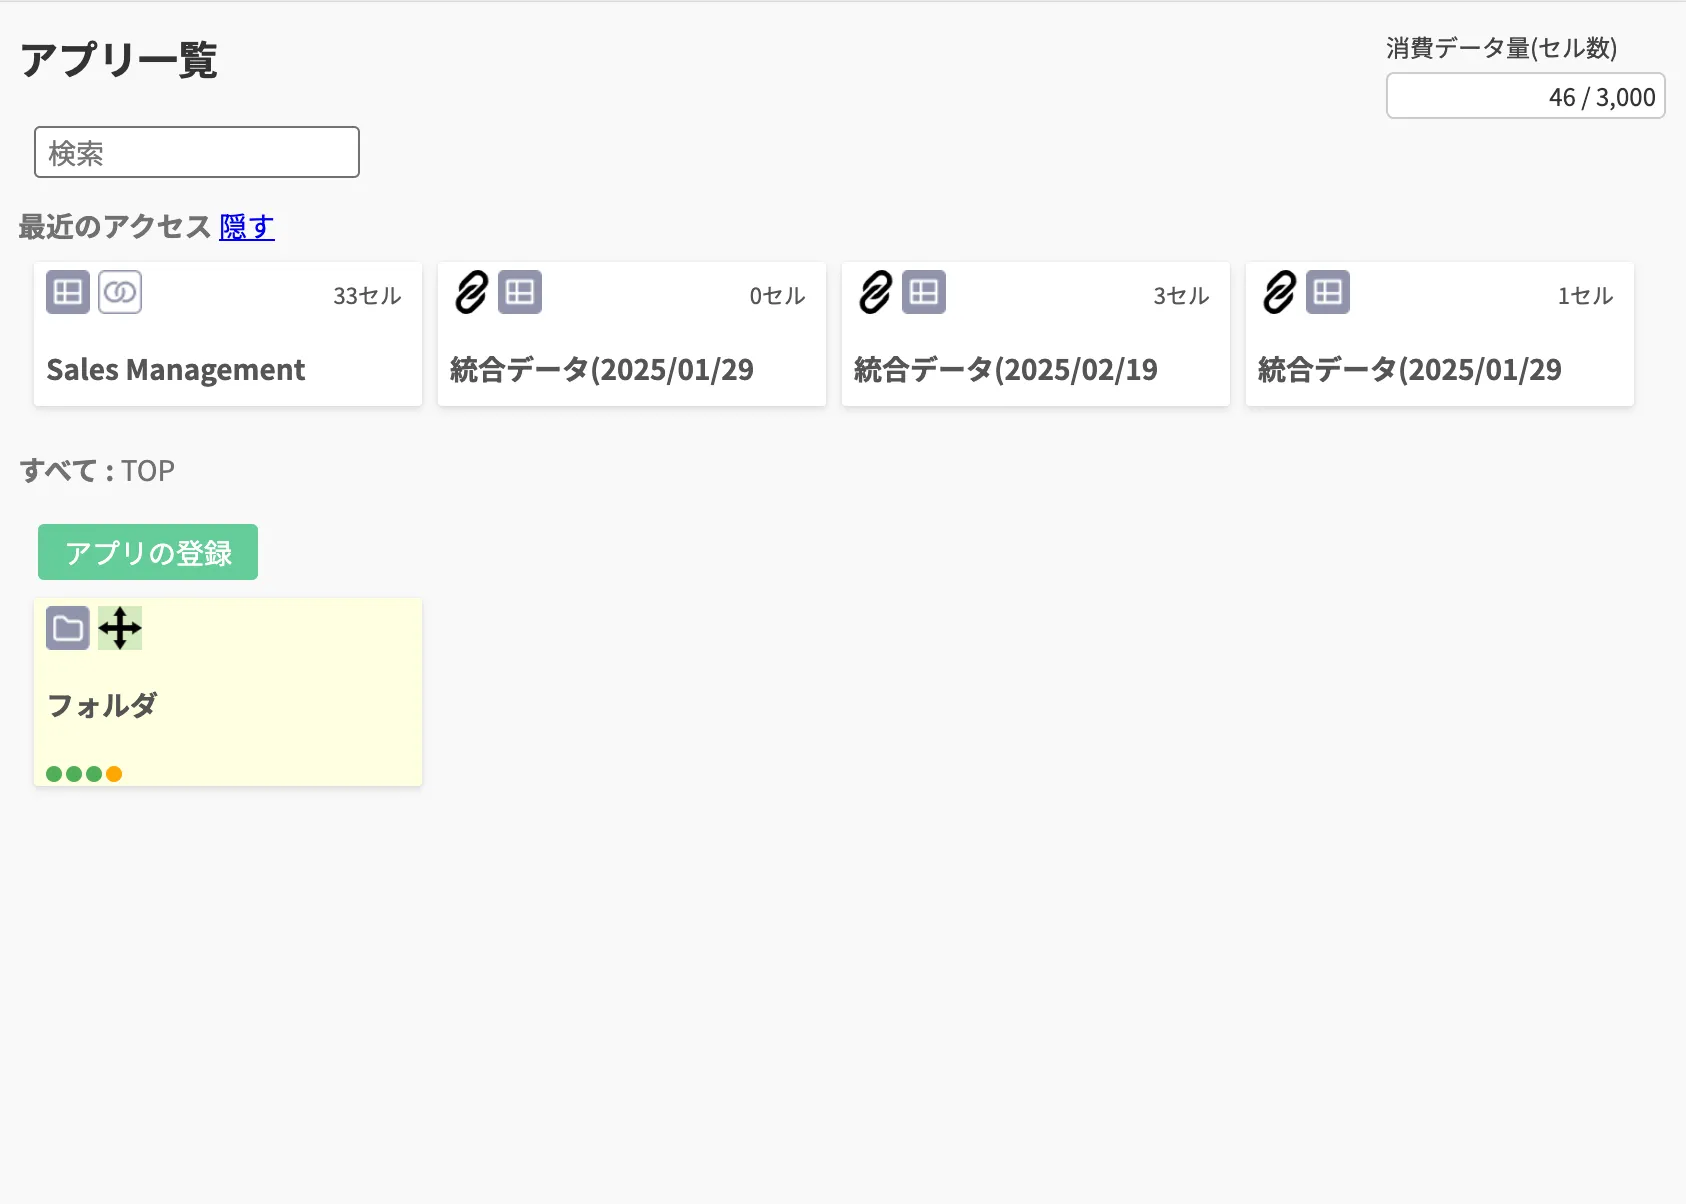Click the chain link icon on the 3セル card

[x=875, y=292]
